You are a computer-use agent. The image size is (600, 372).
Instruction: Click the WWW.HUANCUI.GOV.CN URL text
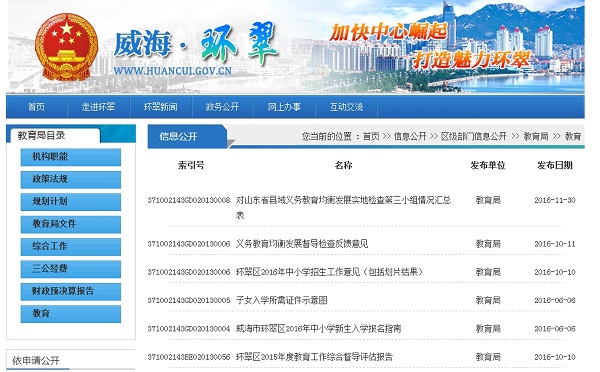[x=173, y=71]
